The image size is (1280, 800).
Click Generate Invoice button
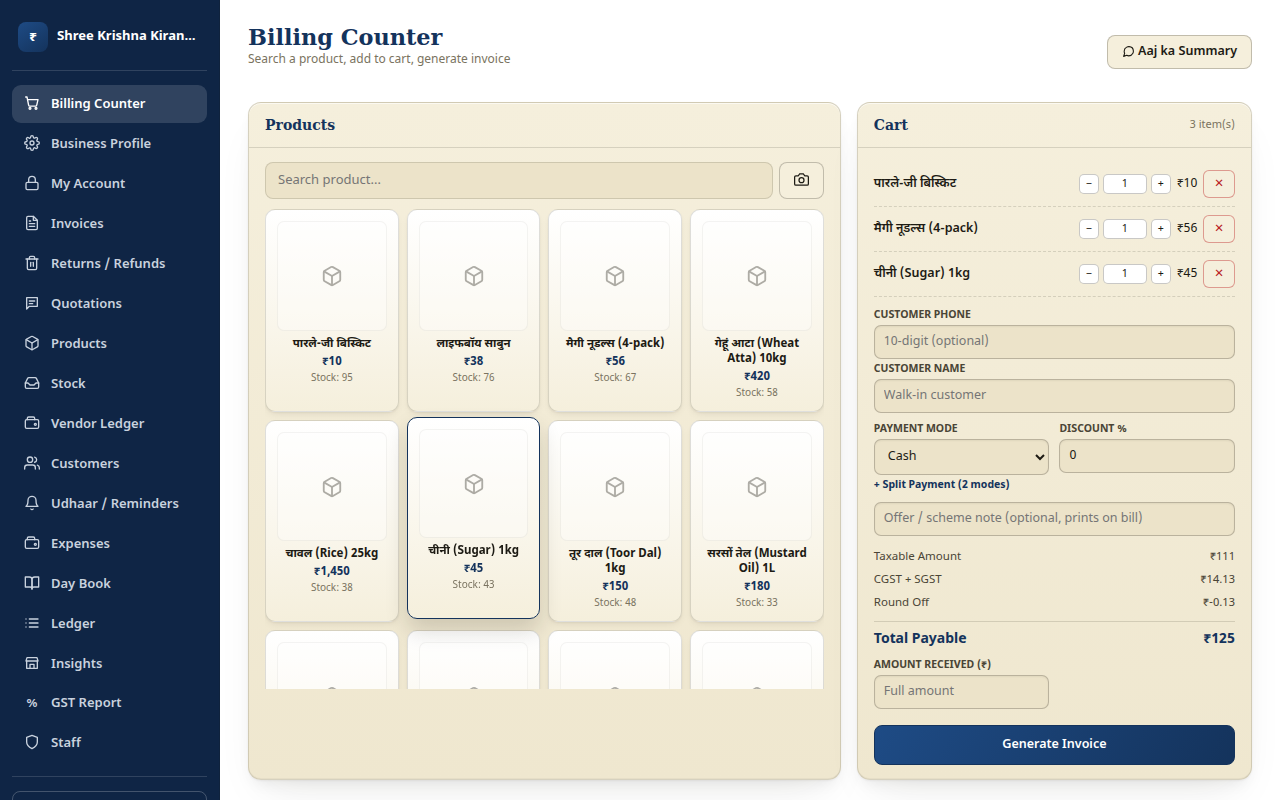click(x=1054, y=745)
